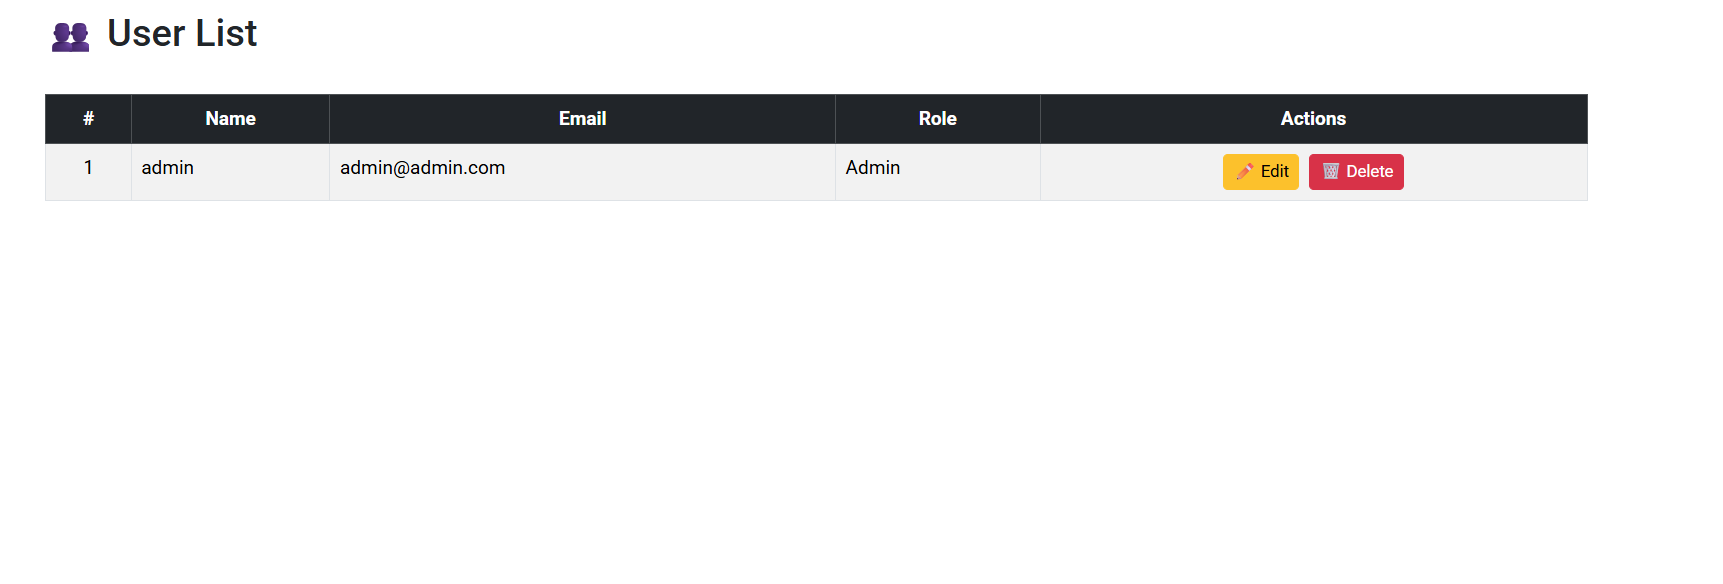Screen dimensions: 1723x584
Task: Click the word 'List' in page heading
Action: click(x=226, y=34)
